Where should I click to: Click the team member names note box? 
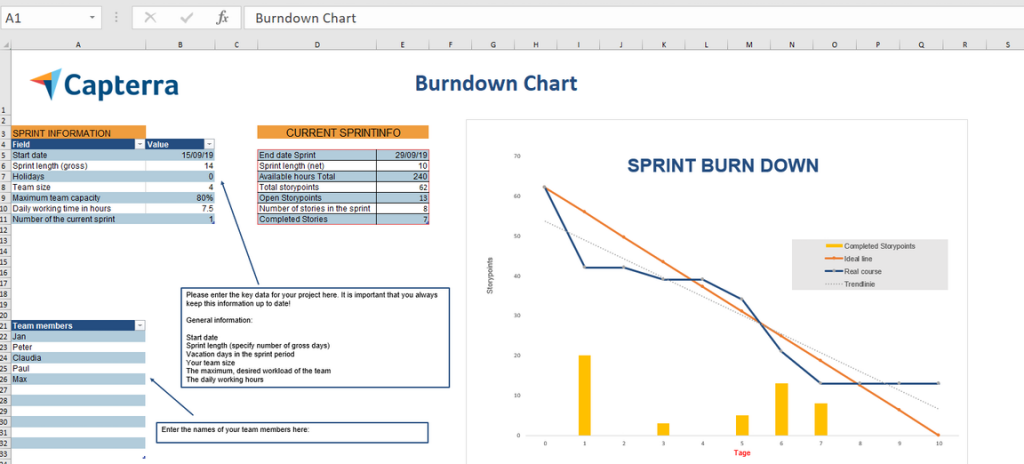coord(292,433)
